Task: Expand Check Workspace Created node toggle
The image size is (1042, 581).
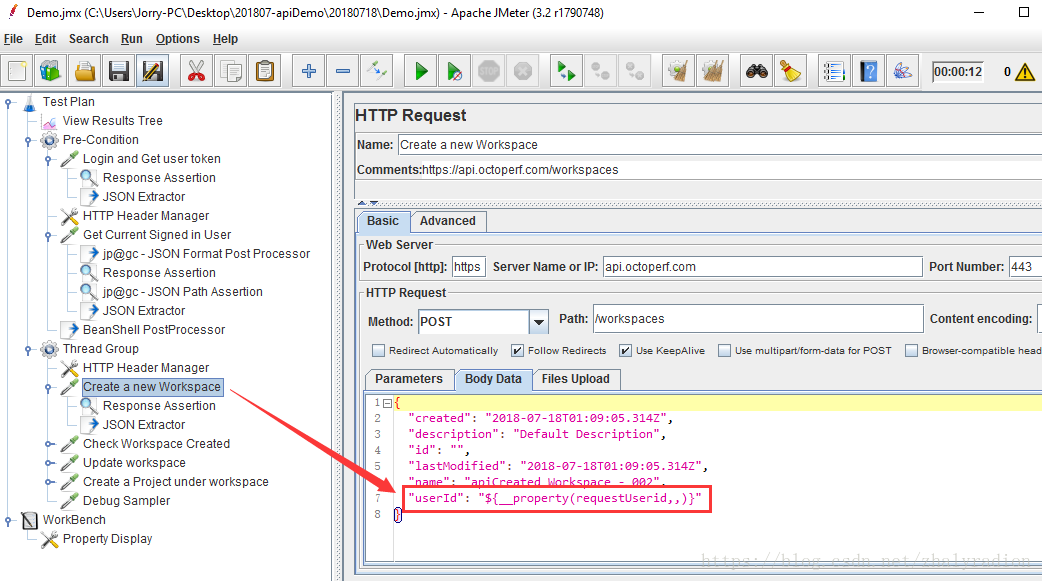Action: point(49,444)
